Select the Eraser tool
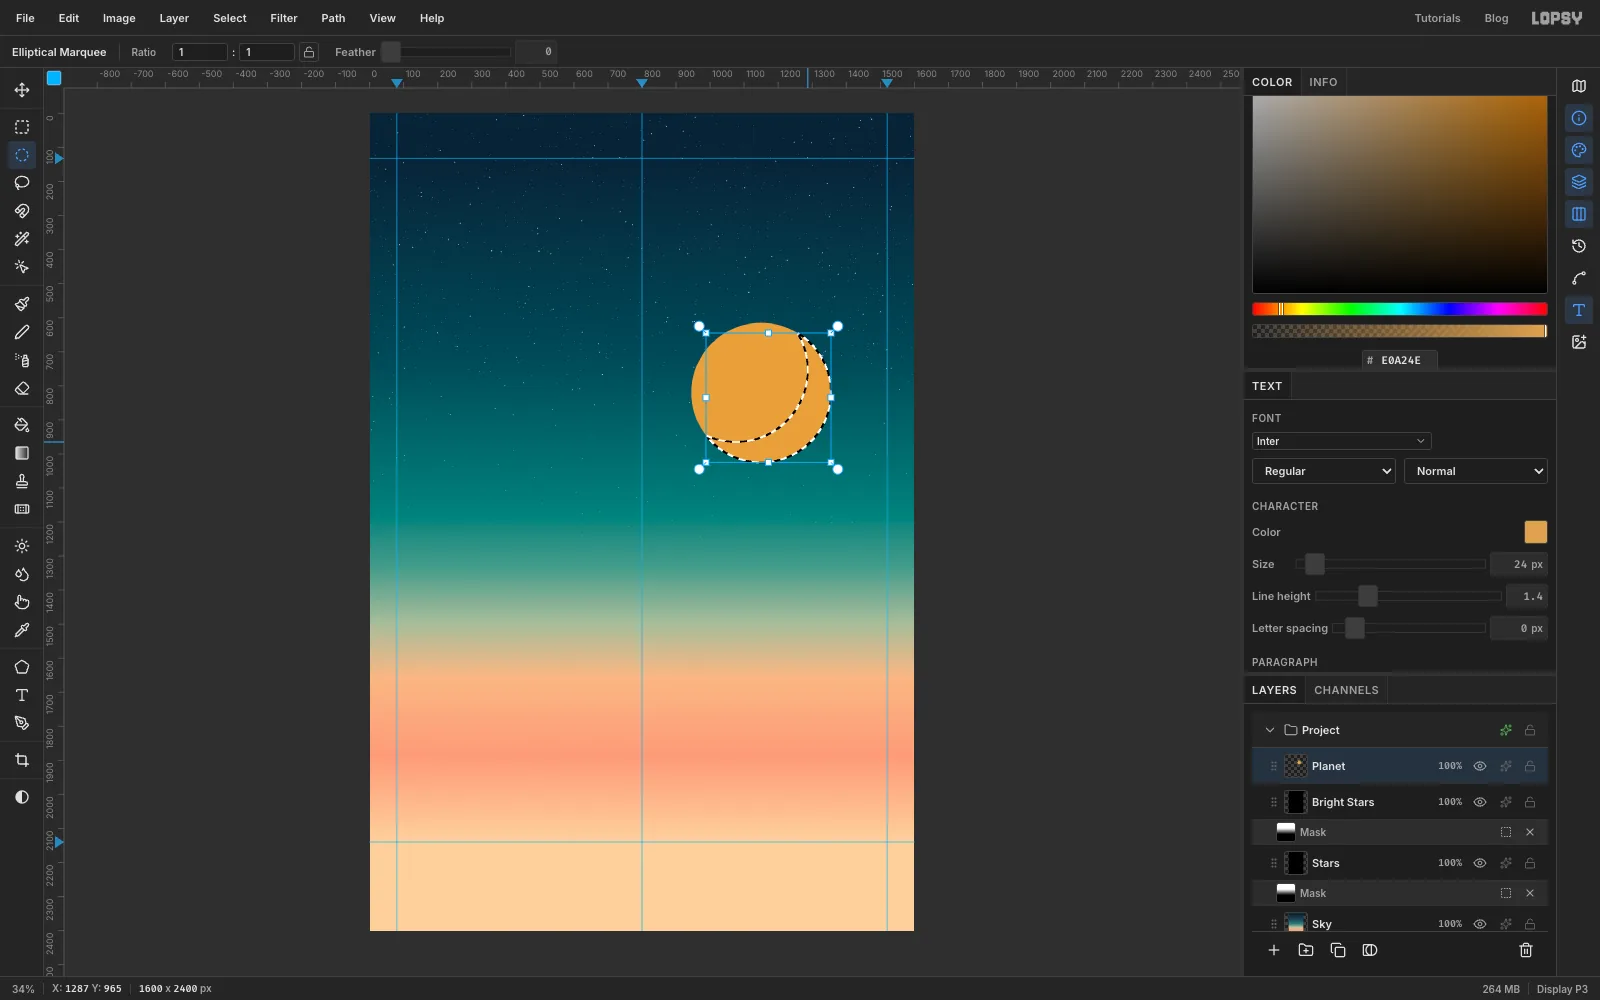Image resolution: width=1600 pixels, height=1000 pixels. pos(21,388)
